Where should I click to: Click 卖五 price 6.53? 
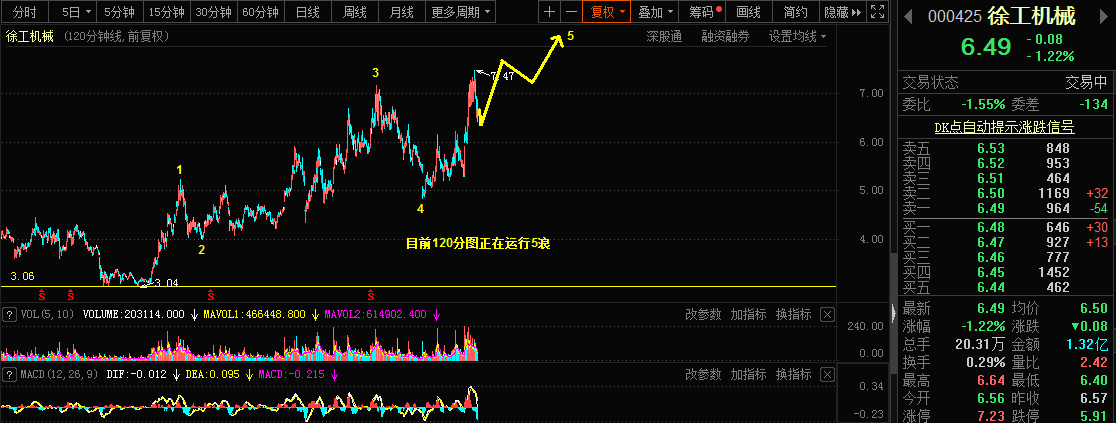(991, 148)
